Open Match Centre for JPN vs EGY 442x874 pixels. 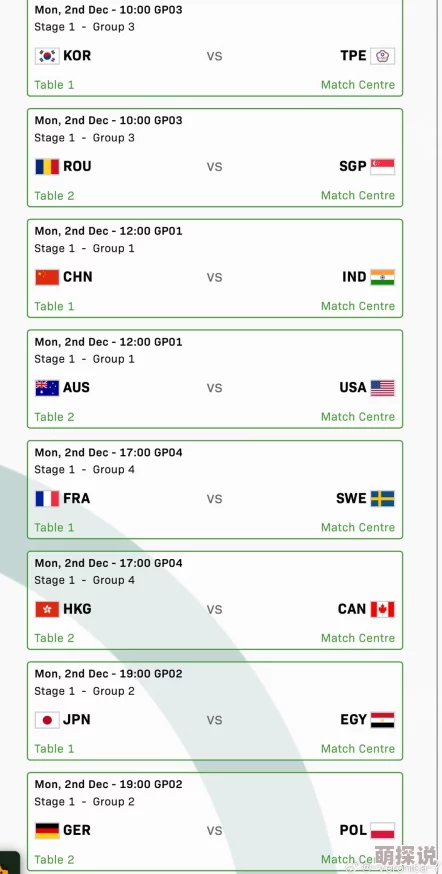pos(358,749)
